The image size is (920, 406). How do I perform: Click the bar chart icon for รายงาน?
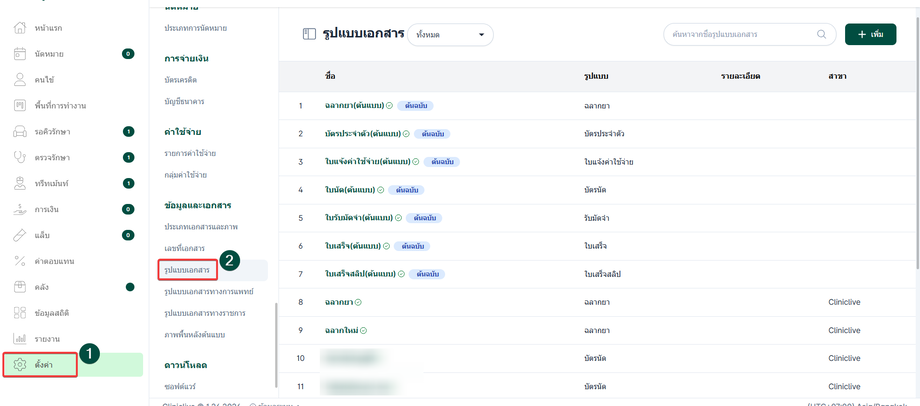click(x=20, y=339)
